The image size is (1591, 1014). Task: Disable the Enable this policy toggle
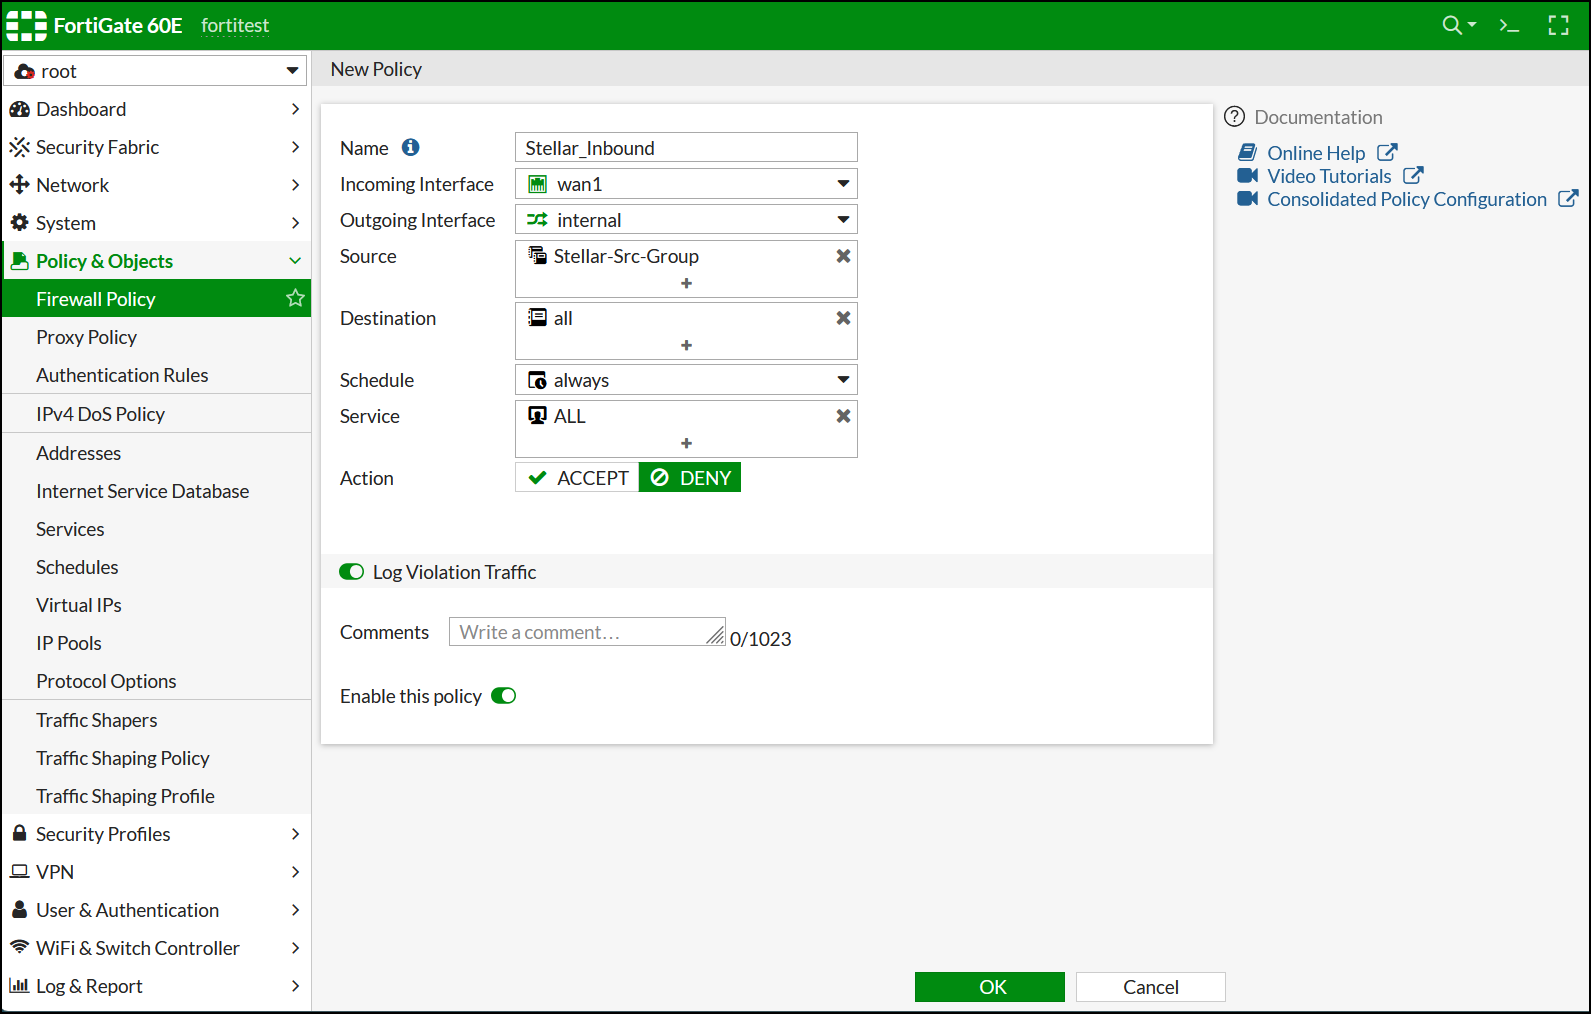(x=503, y=696)
